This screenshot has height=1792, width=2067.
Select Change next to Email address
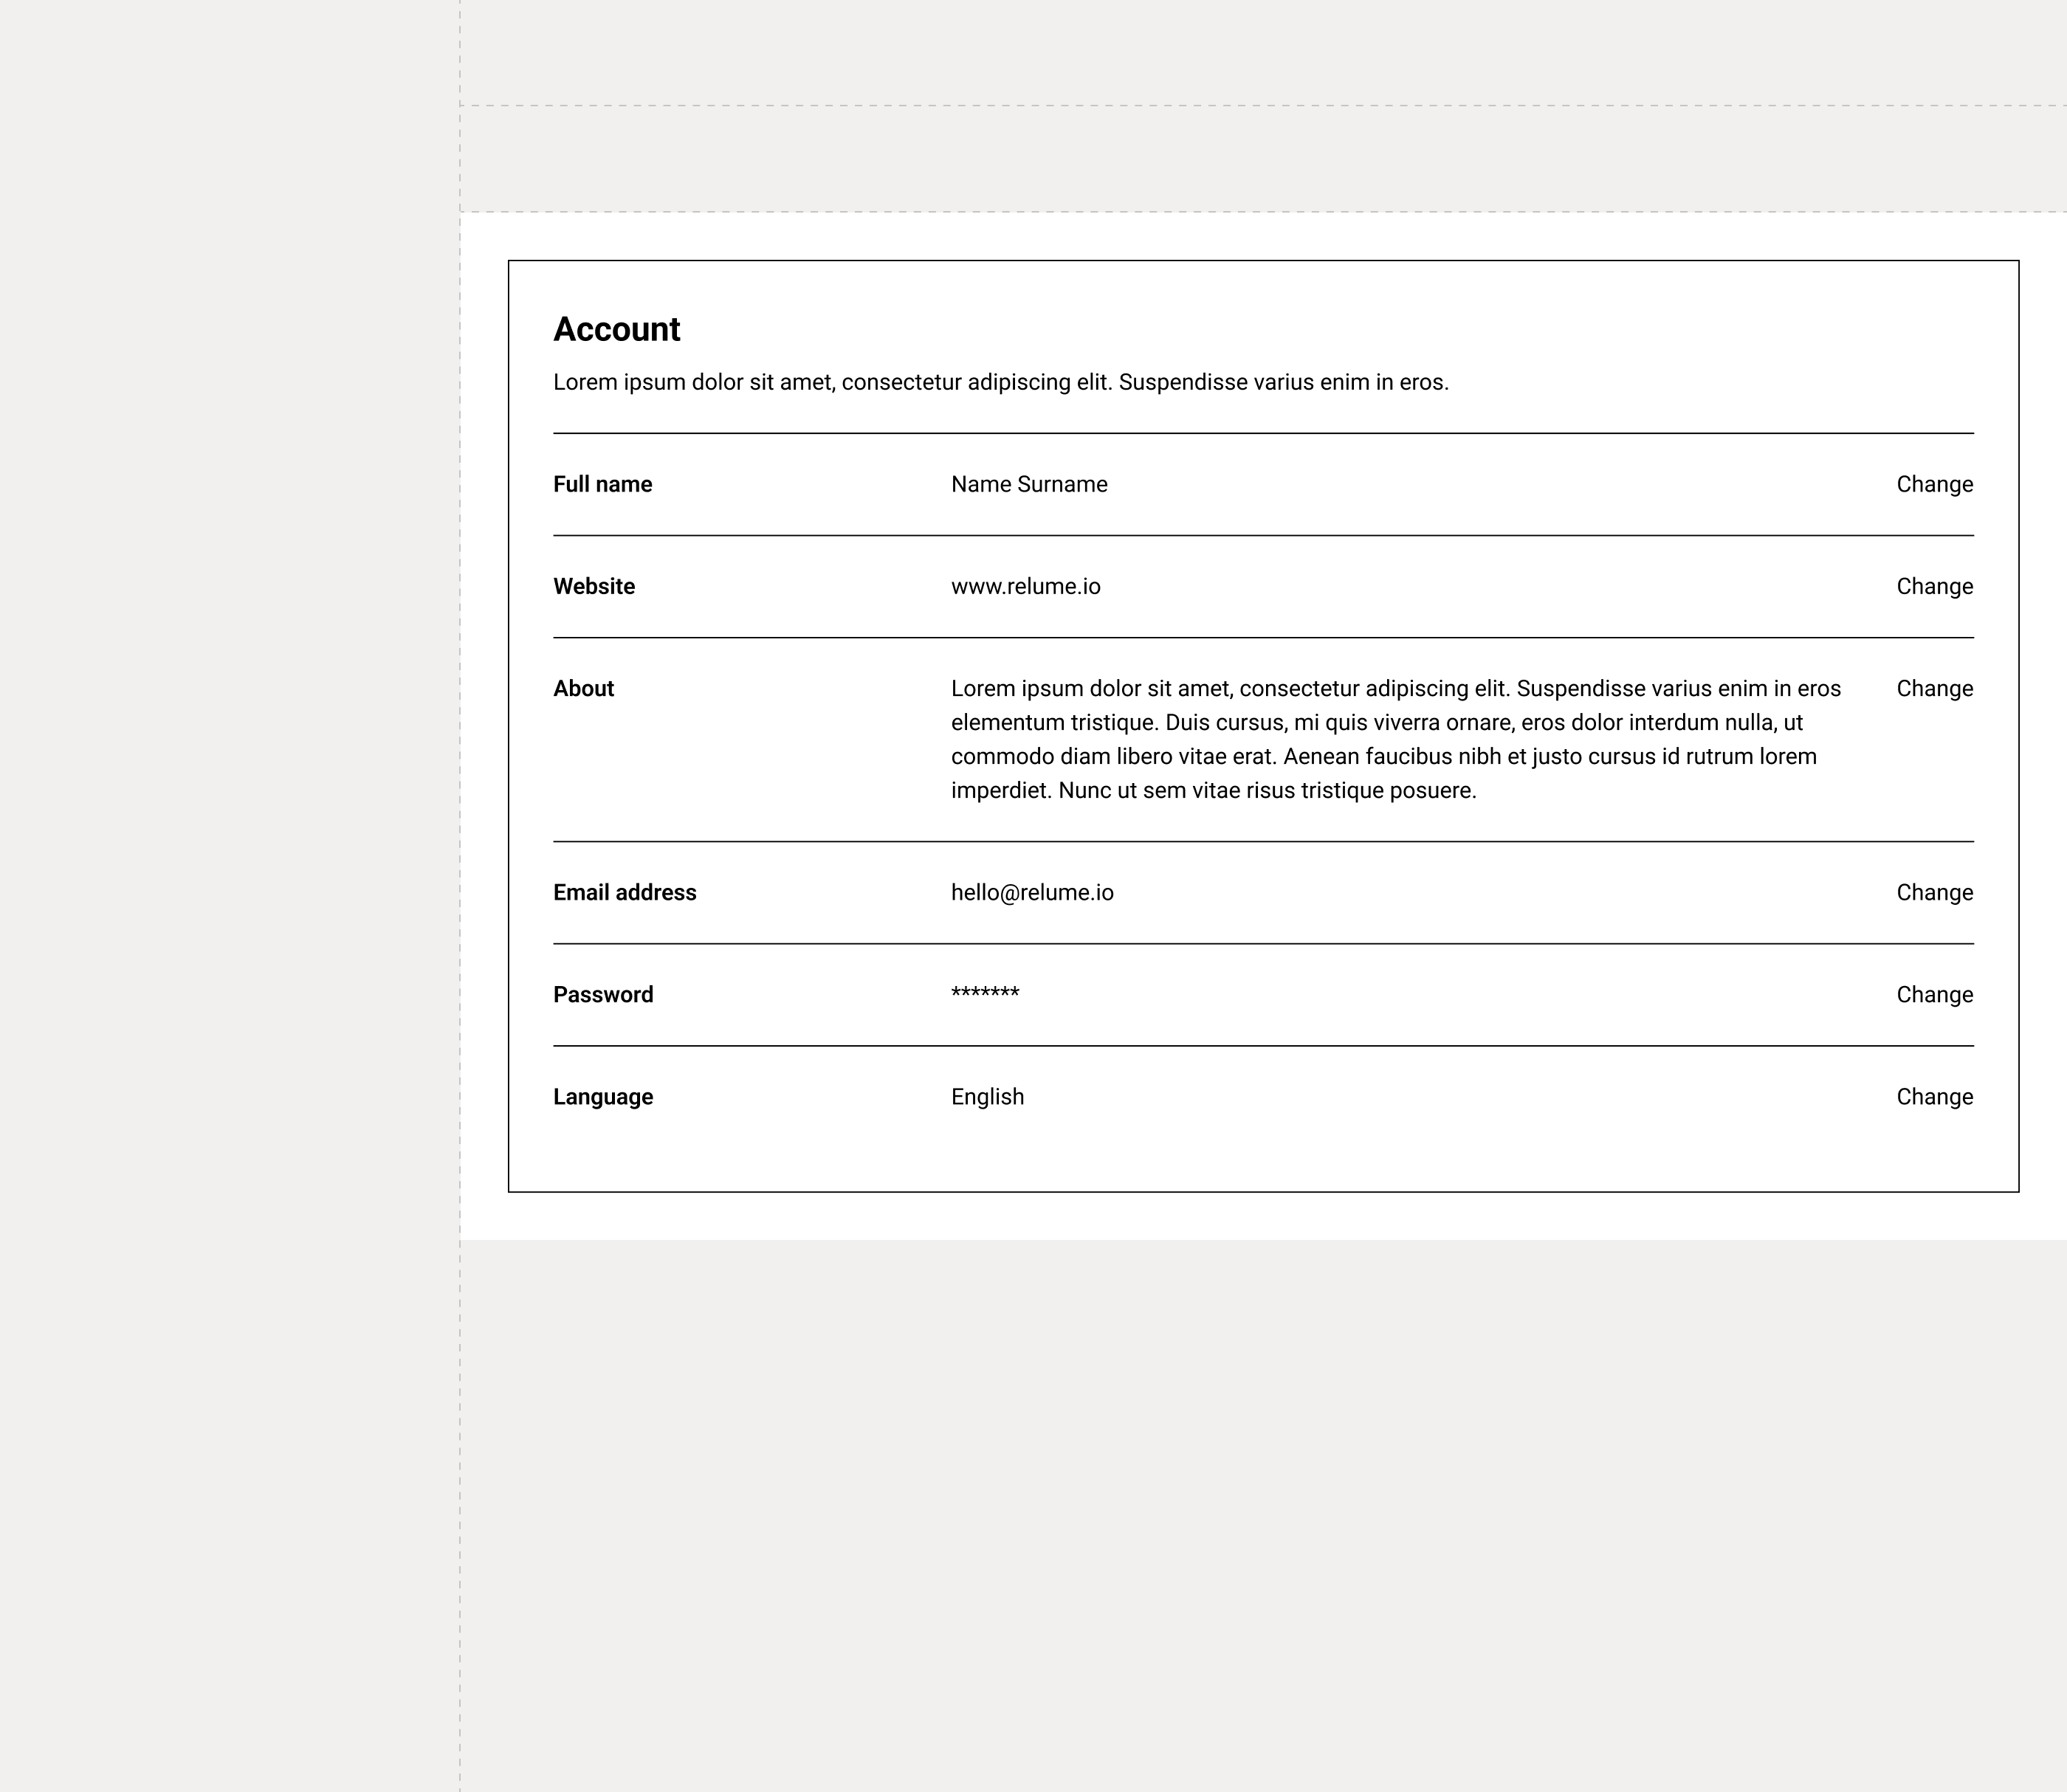click(x=1934, y=892)
